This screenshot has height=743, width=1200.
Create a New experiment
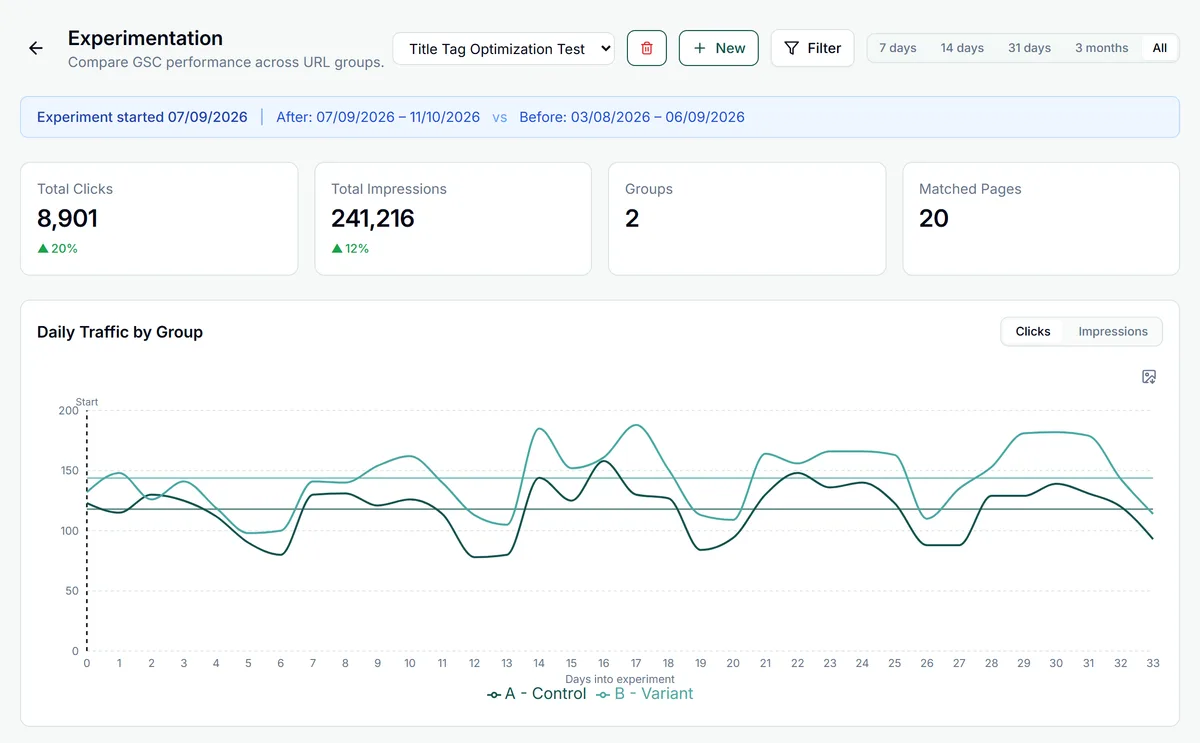point(719,48)
